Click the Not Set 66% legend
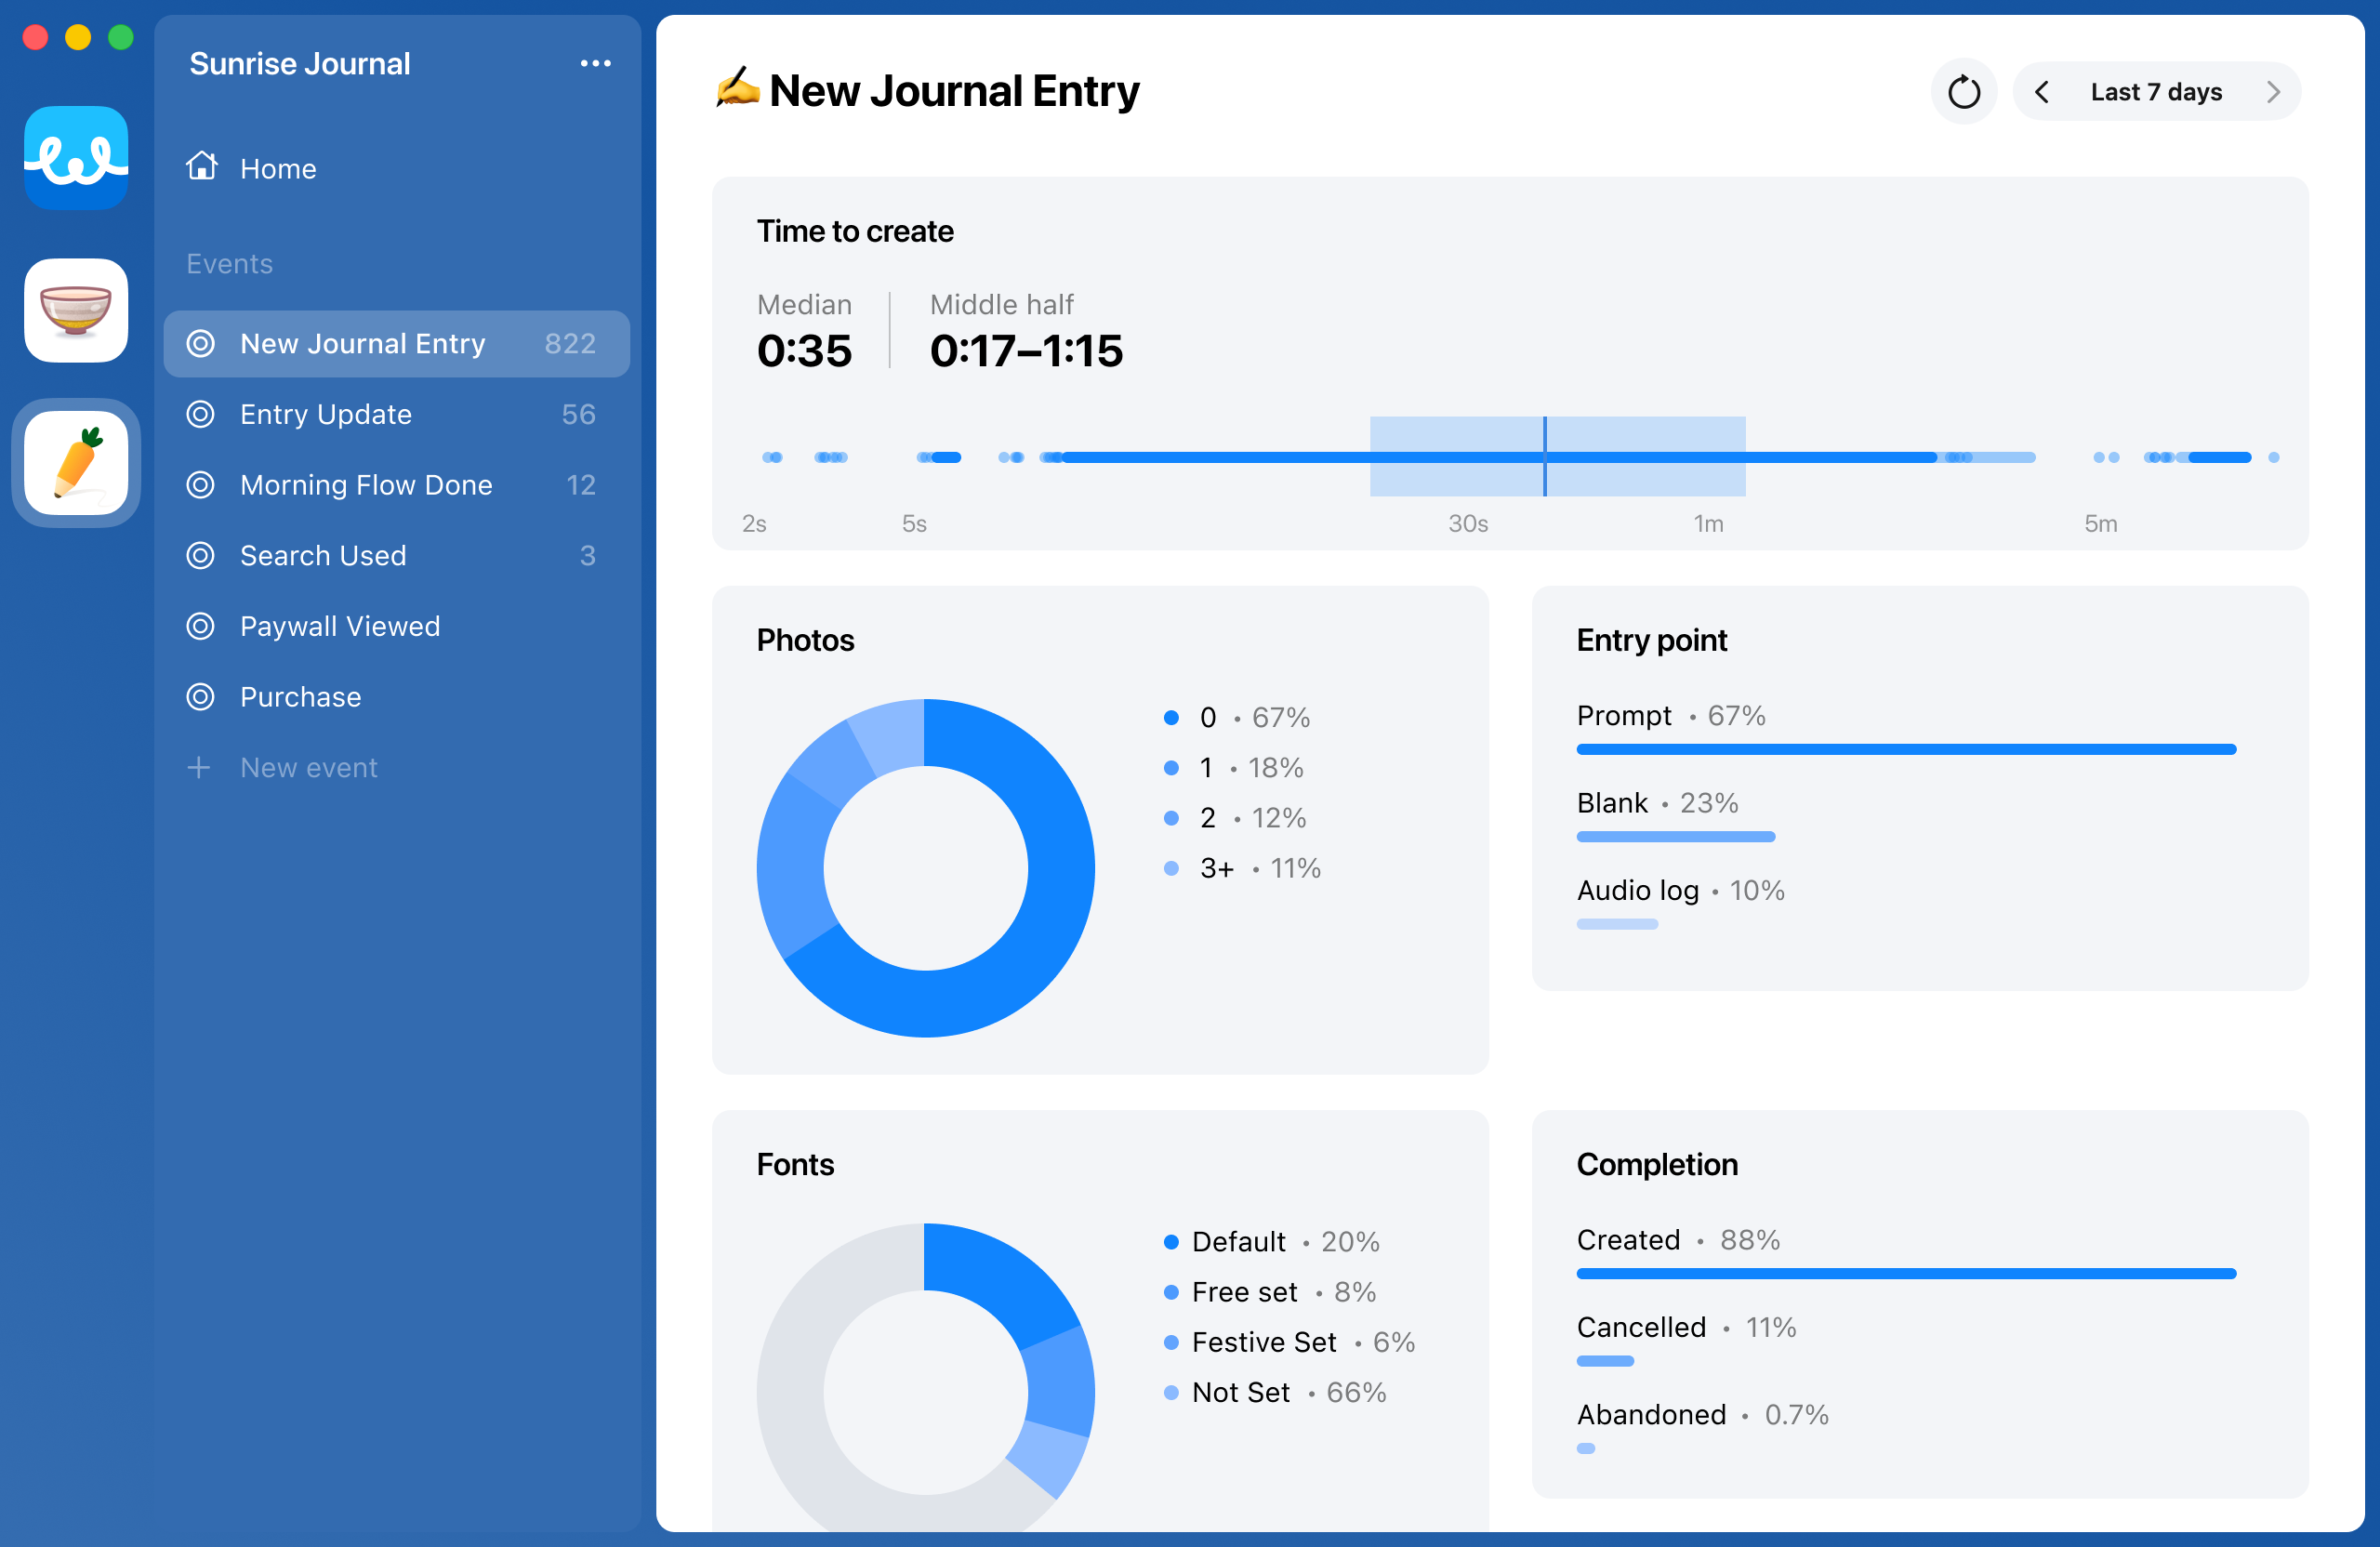The image size is (2380, 1547). pyautogui.click(x=1275, y=1392)
